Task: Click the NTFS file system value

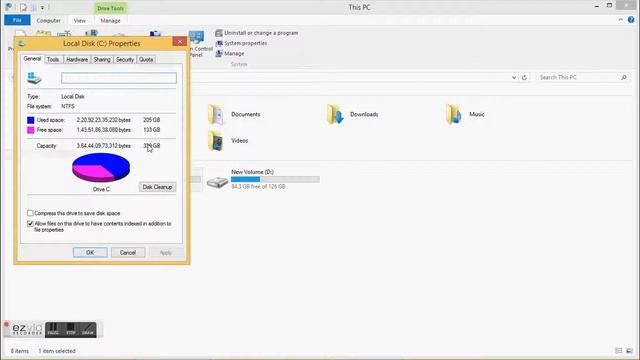Action: 68,106
